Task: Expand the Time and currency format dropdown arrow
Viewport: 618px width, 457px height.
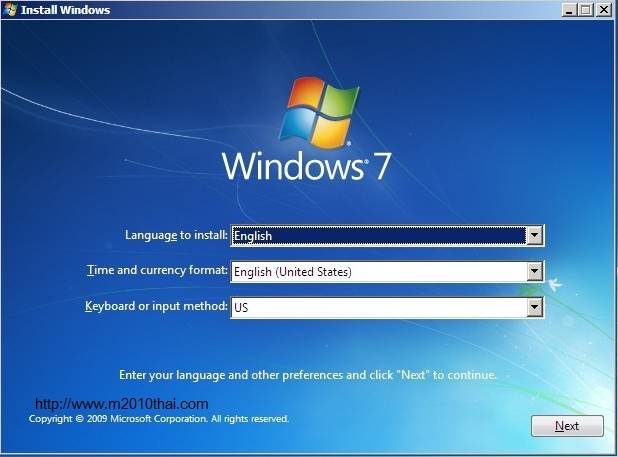Action: click(x=534, y=271)
